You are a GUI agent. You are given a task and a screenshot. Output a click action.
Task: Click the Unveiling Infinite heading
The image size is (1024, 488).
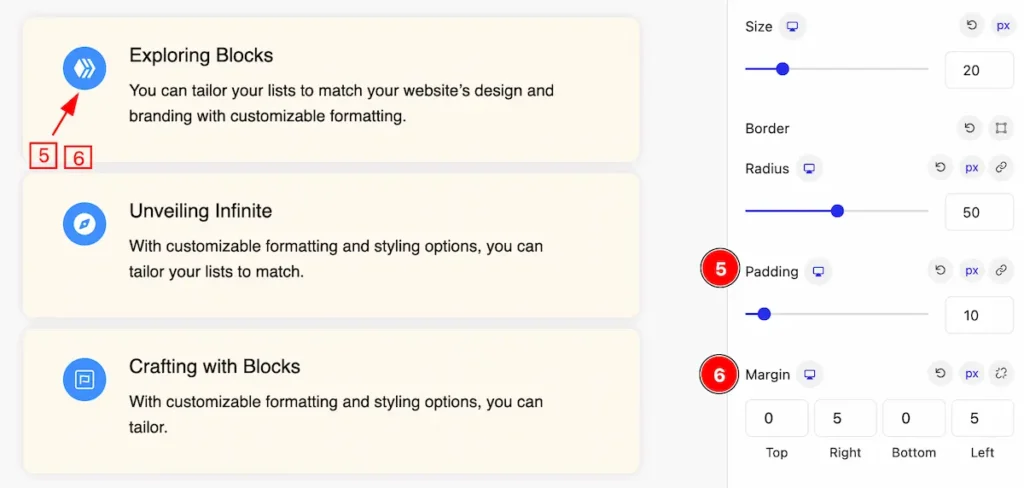click(200, 210)
